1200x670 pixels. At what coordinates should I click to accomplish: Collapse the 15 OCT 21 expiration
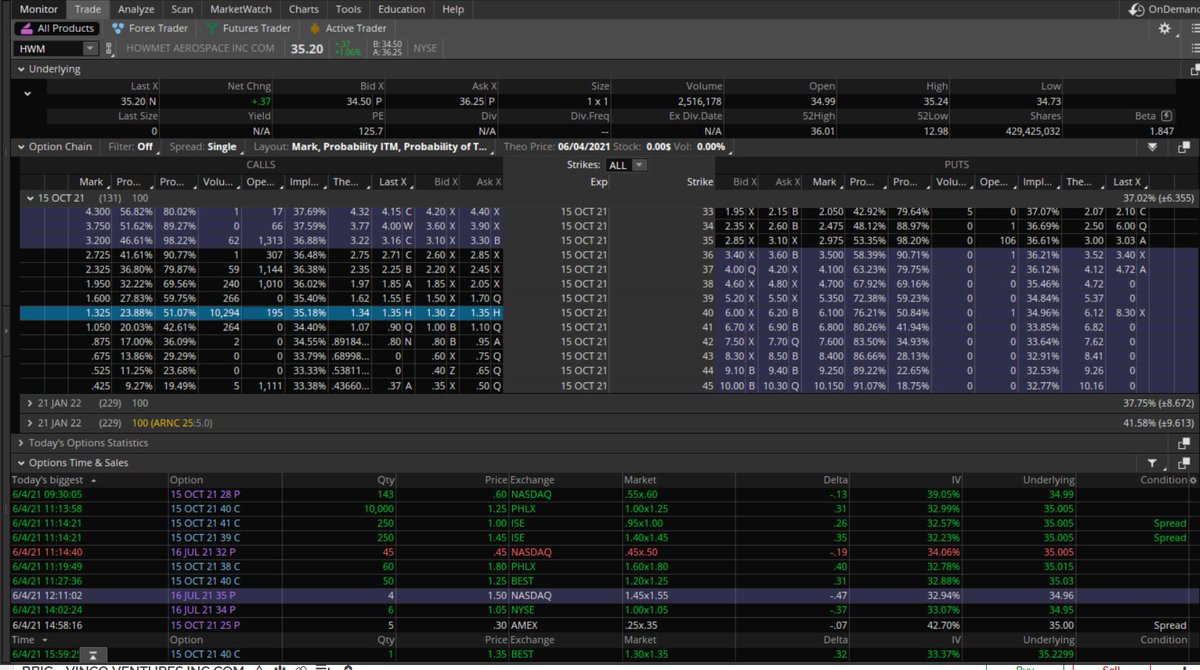(31, 198)
